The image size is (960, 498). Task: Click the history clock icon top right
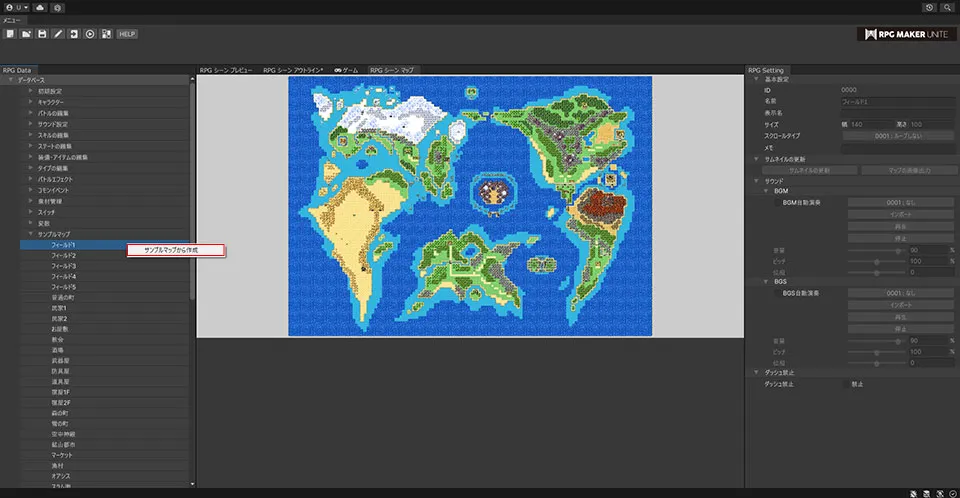930,7
